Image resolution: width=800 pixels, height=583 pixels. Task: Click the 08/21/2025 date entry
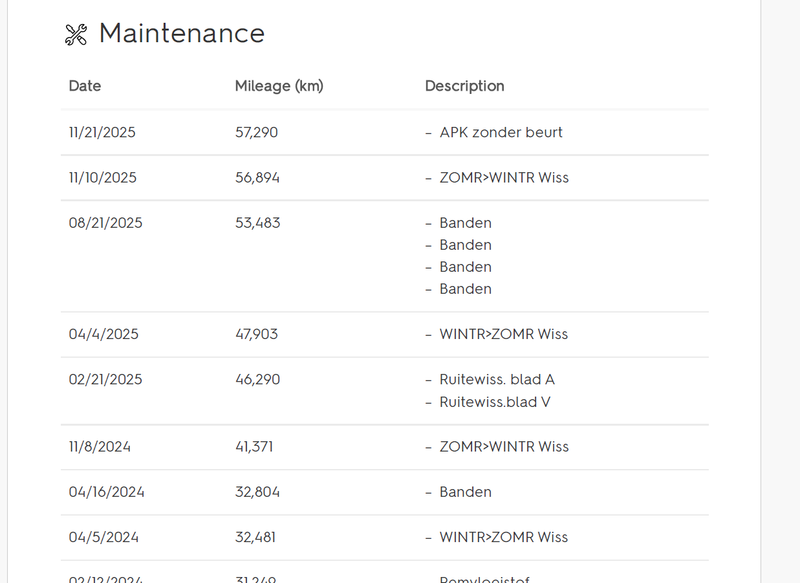[x=105, y=223]
